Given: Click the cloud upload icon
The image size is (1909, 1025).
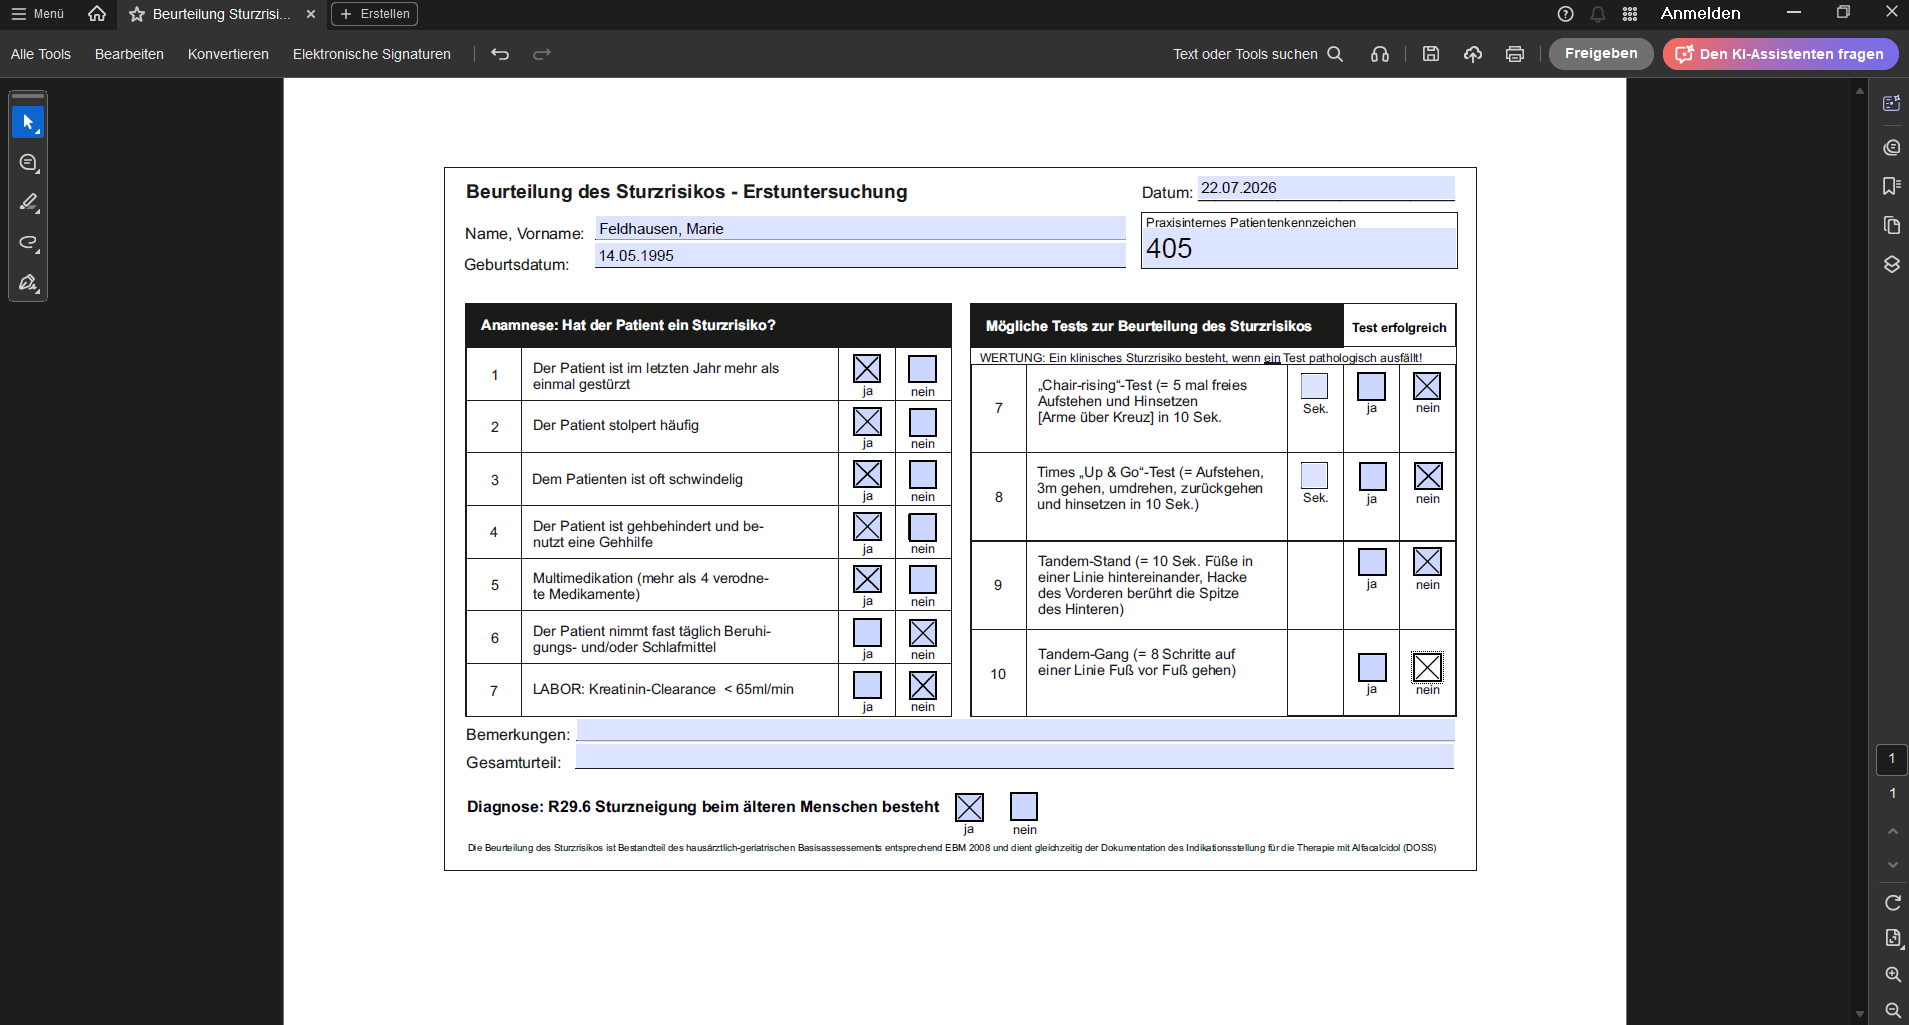Looking at the screenshot, I should 1473,54.
